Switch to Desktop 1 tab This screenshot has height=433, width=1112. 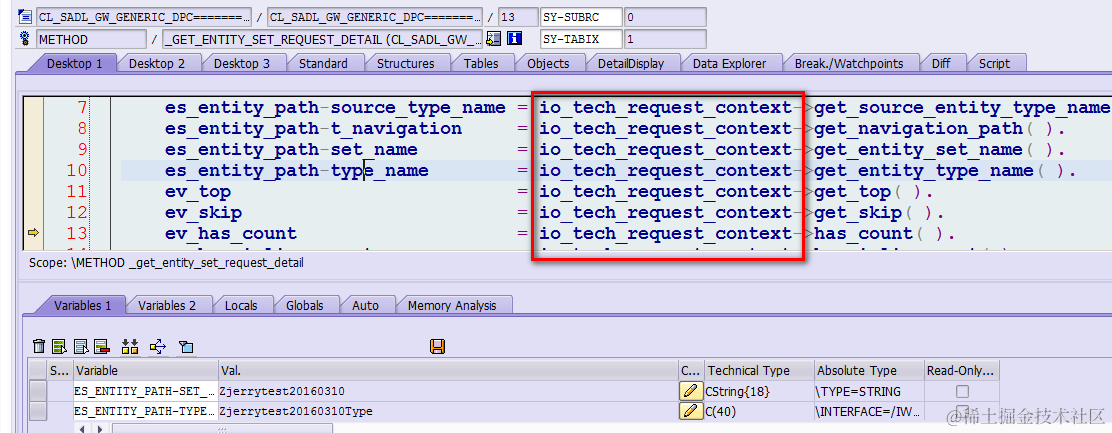[x=74, y=63]
